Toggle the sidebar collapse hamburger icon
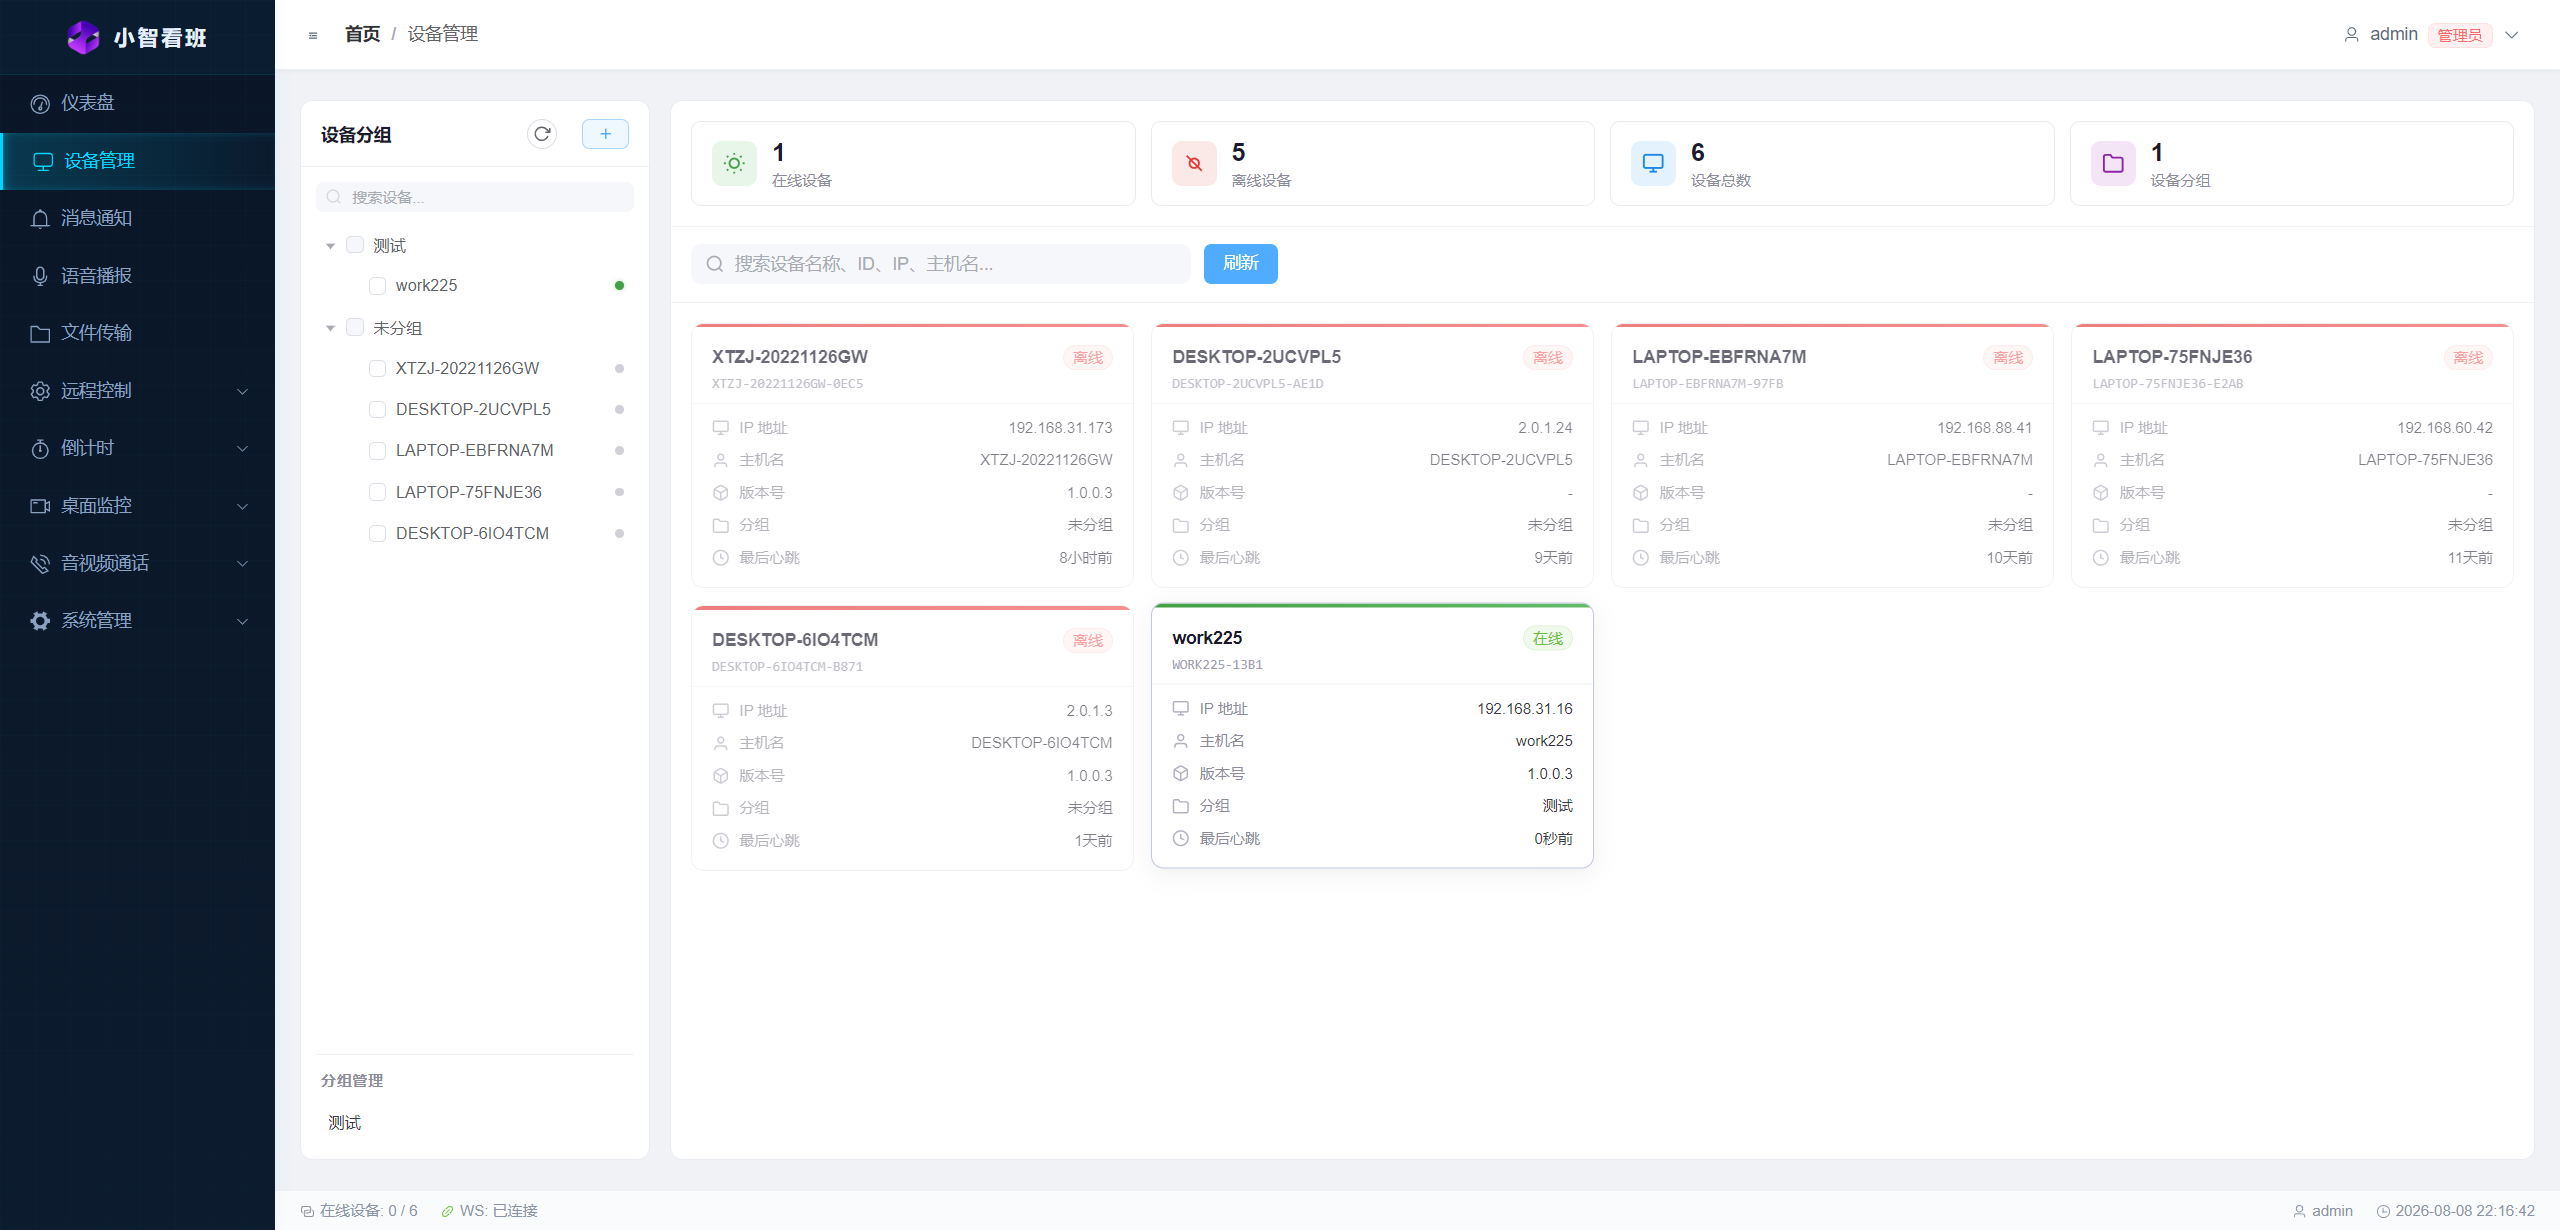 [x=313, y=35]
